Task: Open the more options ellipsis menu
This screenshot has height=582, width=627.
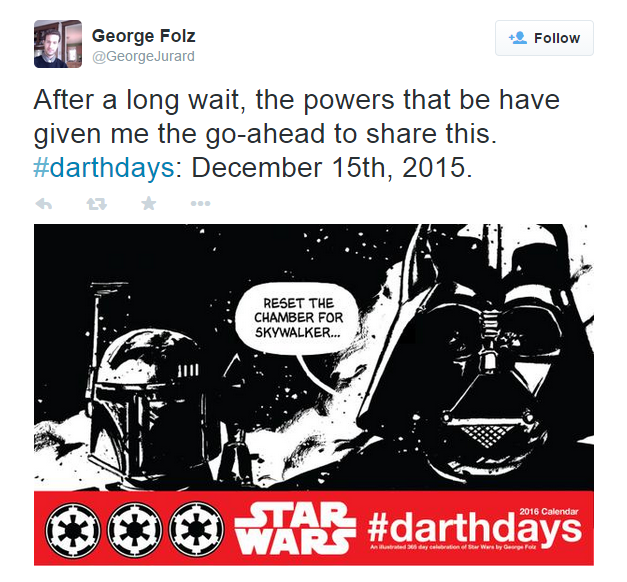Action: tap(200, 204)
